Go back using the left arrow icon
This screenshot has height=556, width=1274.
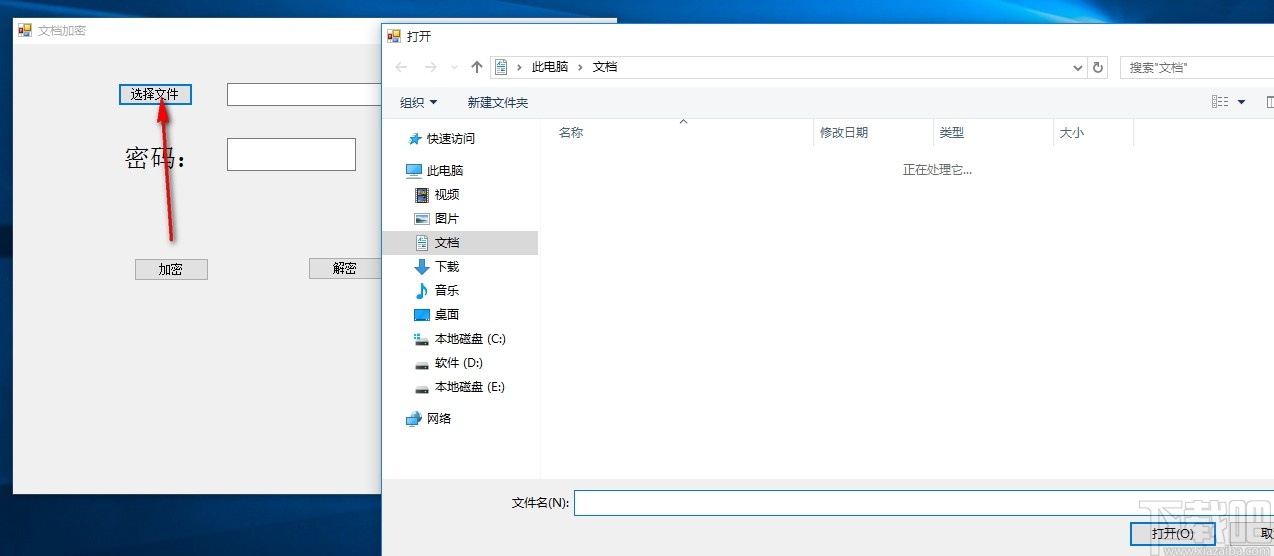(x=401, y=67)
